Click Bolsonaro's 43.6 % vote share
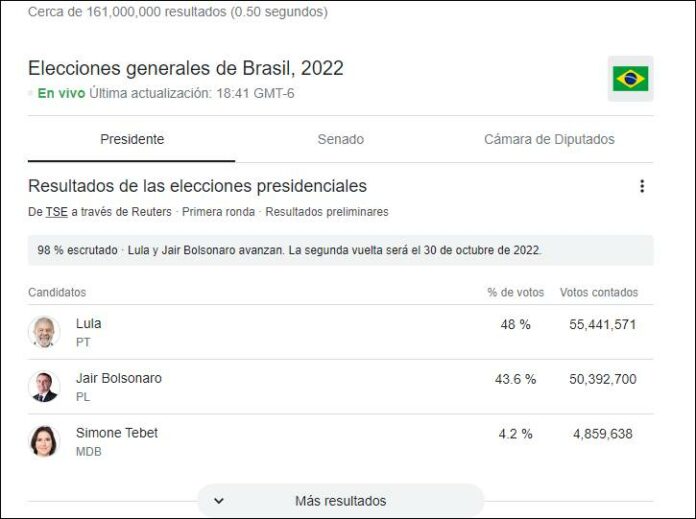696x519 pixels. pyautogui.click(x=515, y=379)
